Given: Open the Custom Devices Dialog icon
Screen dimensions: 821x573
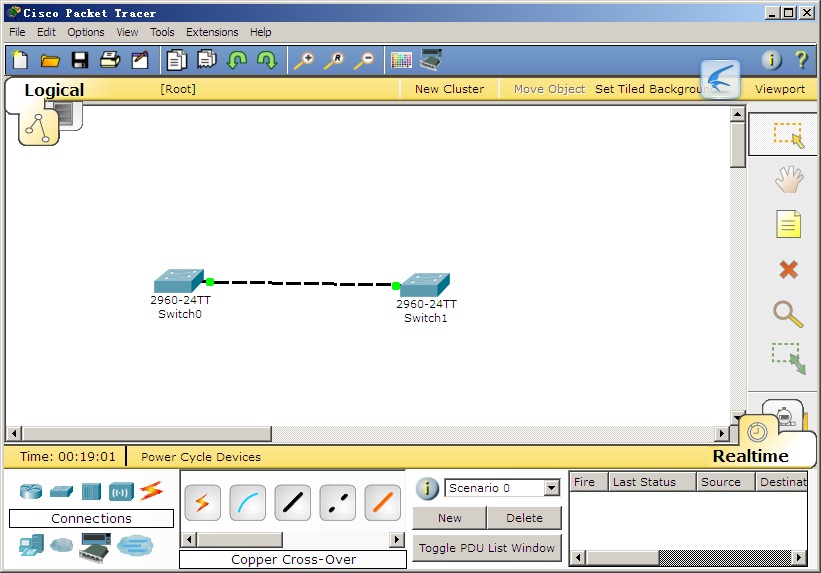Looking at the screenshot, I should click(x=431, y=59).
